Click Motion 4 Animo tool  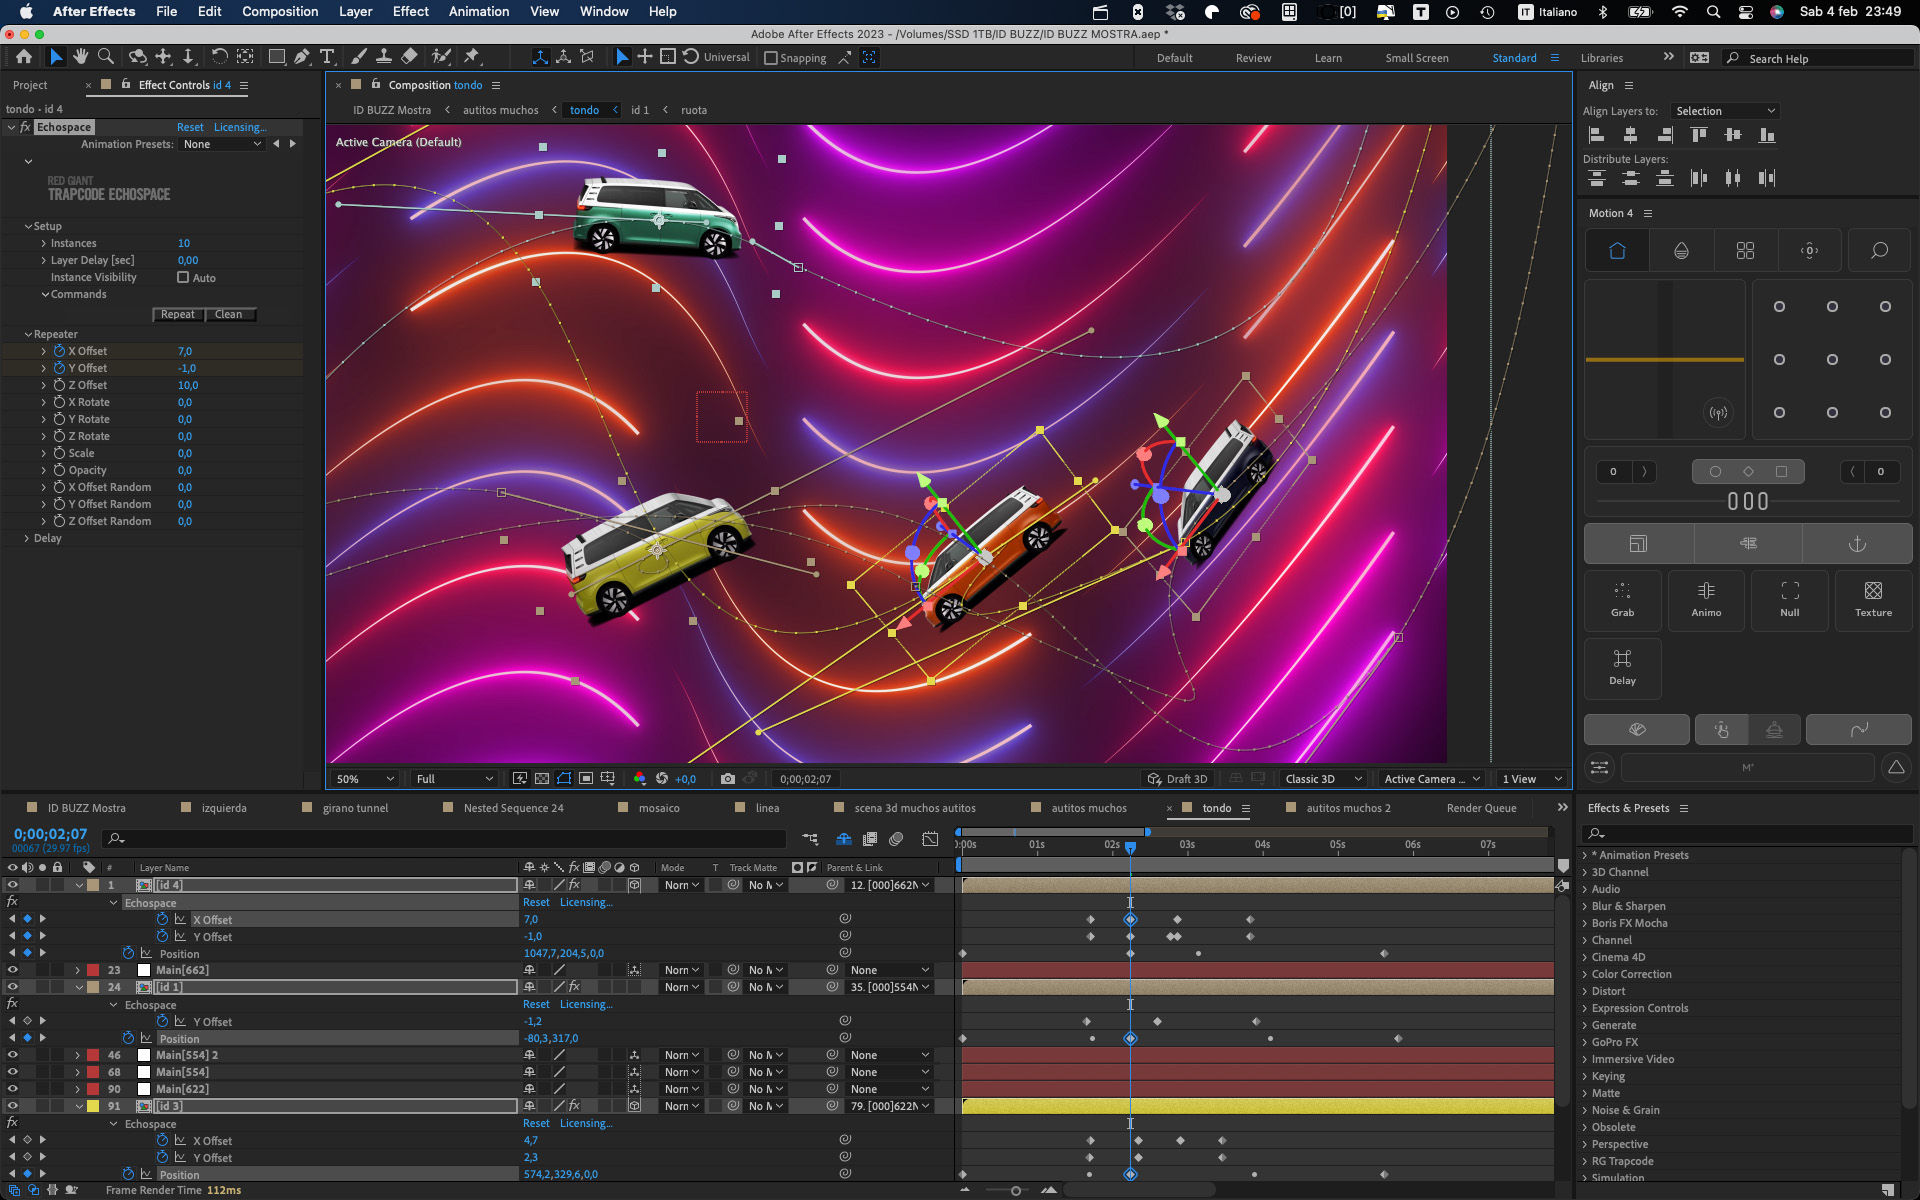pyautogui.click(x=1706, y=600)
